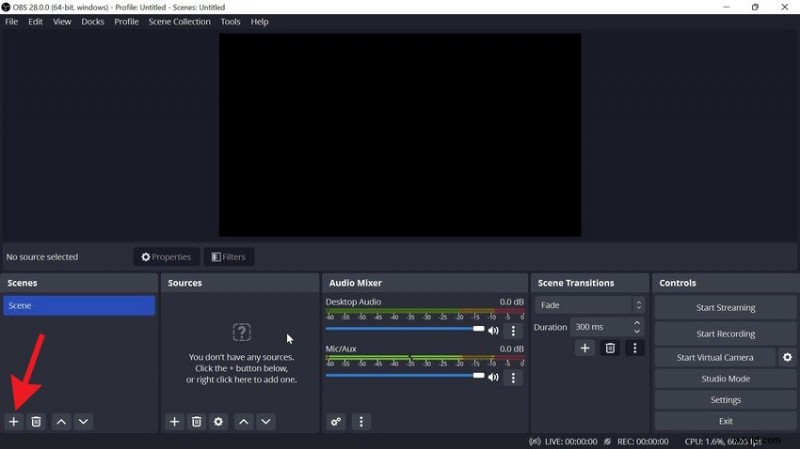The width and height of the screenshot is (800, 449).
Task: Open the Fade transition dropdown
Action: click(589, 305)
